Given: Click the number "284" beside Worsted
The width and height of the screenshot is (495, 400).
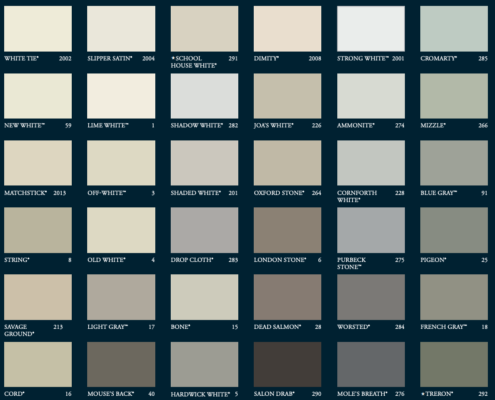Looking at the screenshot, I should (400, 327).
